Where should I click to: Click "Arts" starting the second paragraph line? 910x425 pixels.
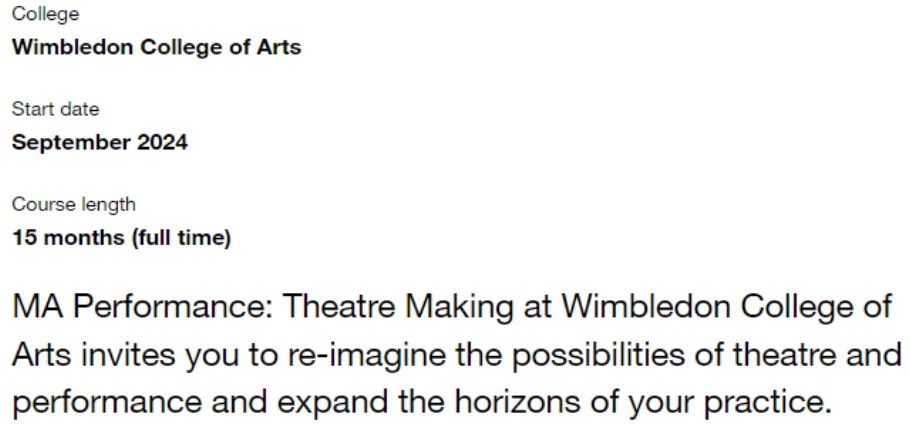pos(41,354)
